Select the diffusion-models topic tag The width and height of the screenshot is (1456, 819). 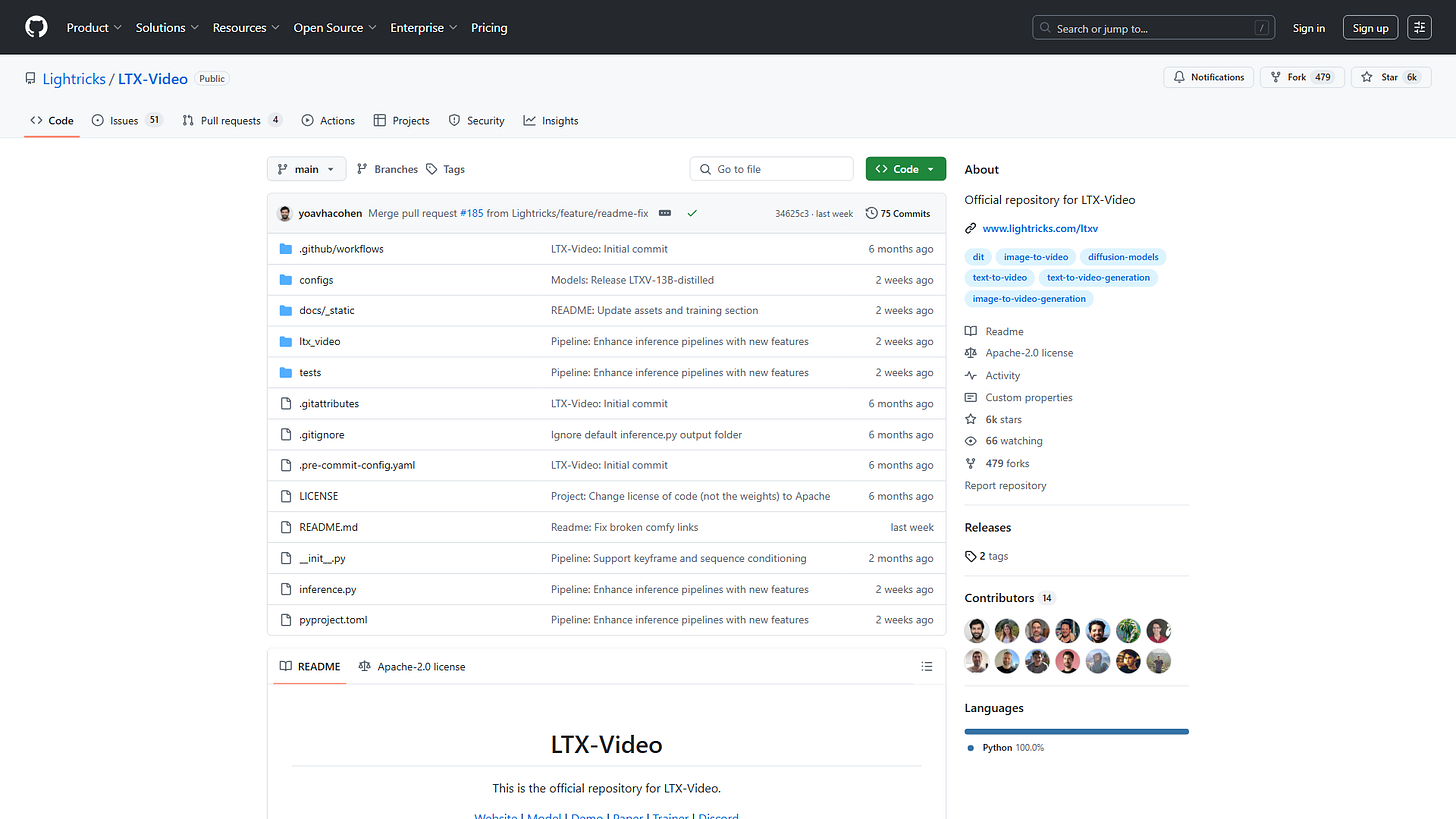click(x=1123, y=257)
